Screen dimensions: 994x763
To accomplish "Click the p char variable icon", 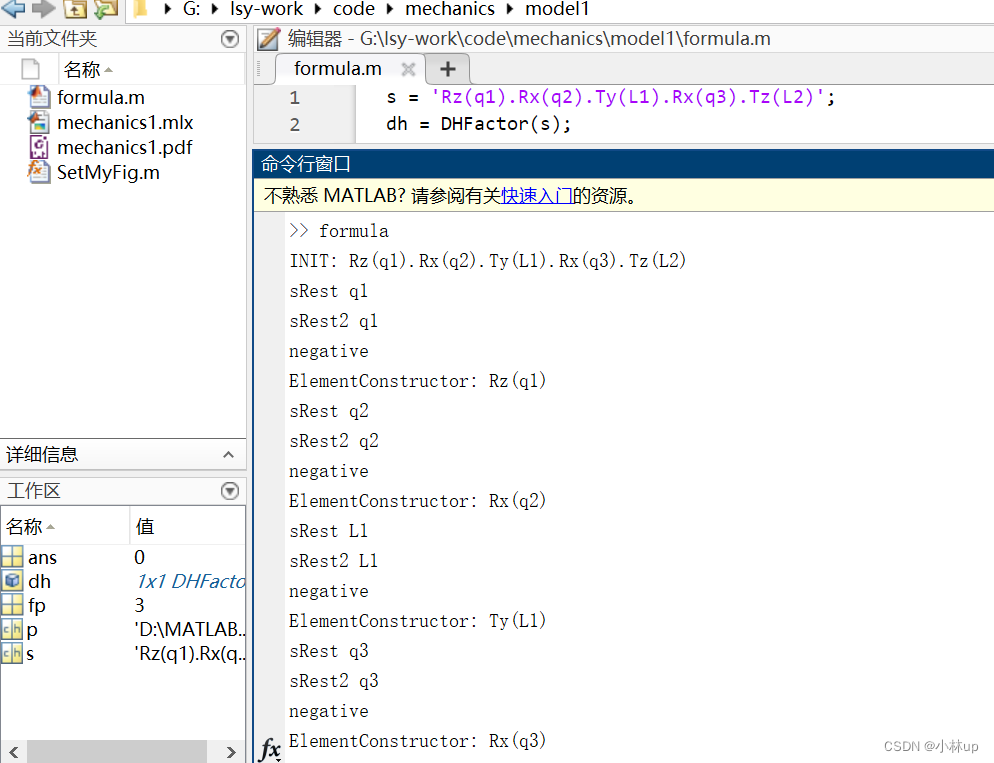I will point(12,629).
